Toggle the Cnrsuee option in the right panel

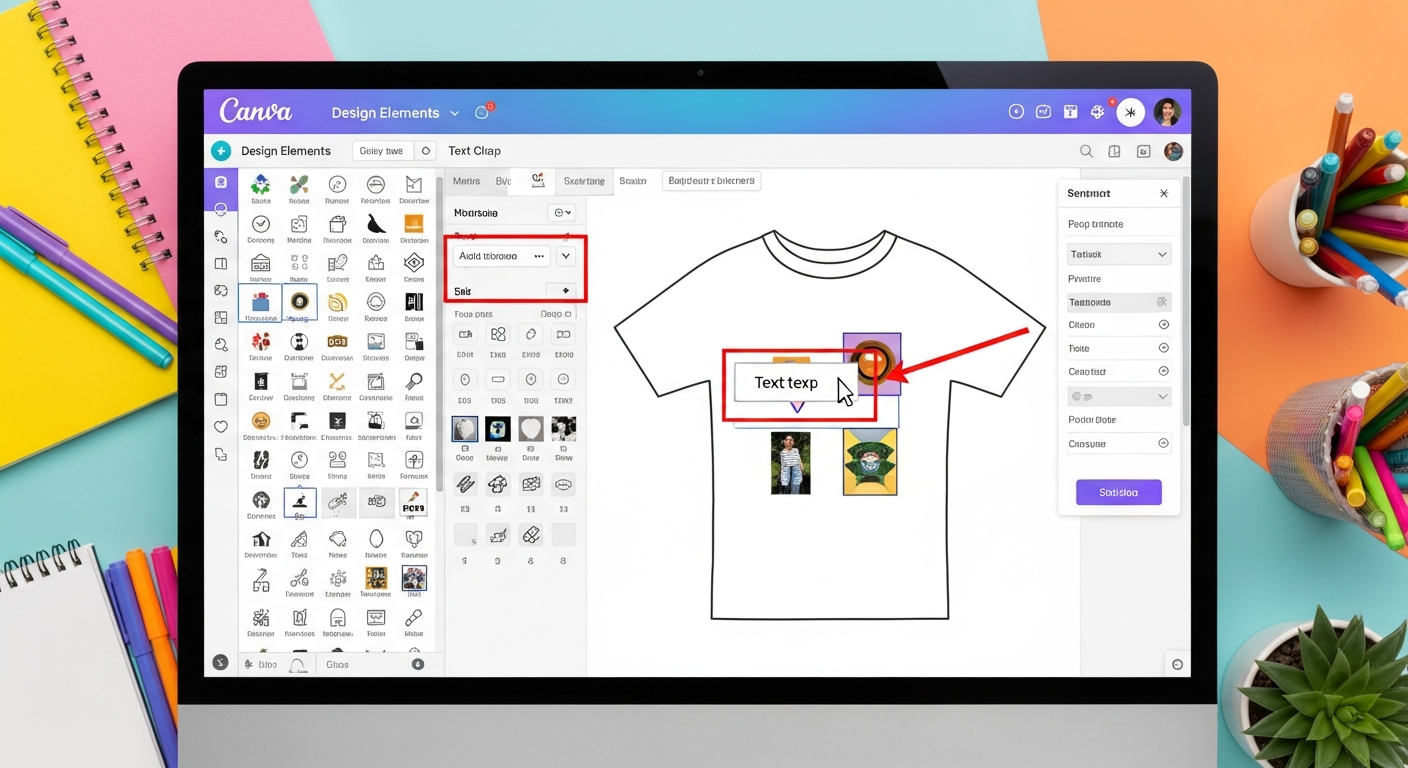[1163, 443]
